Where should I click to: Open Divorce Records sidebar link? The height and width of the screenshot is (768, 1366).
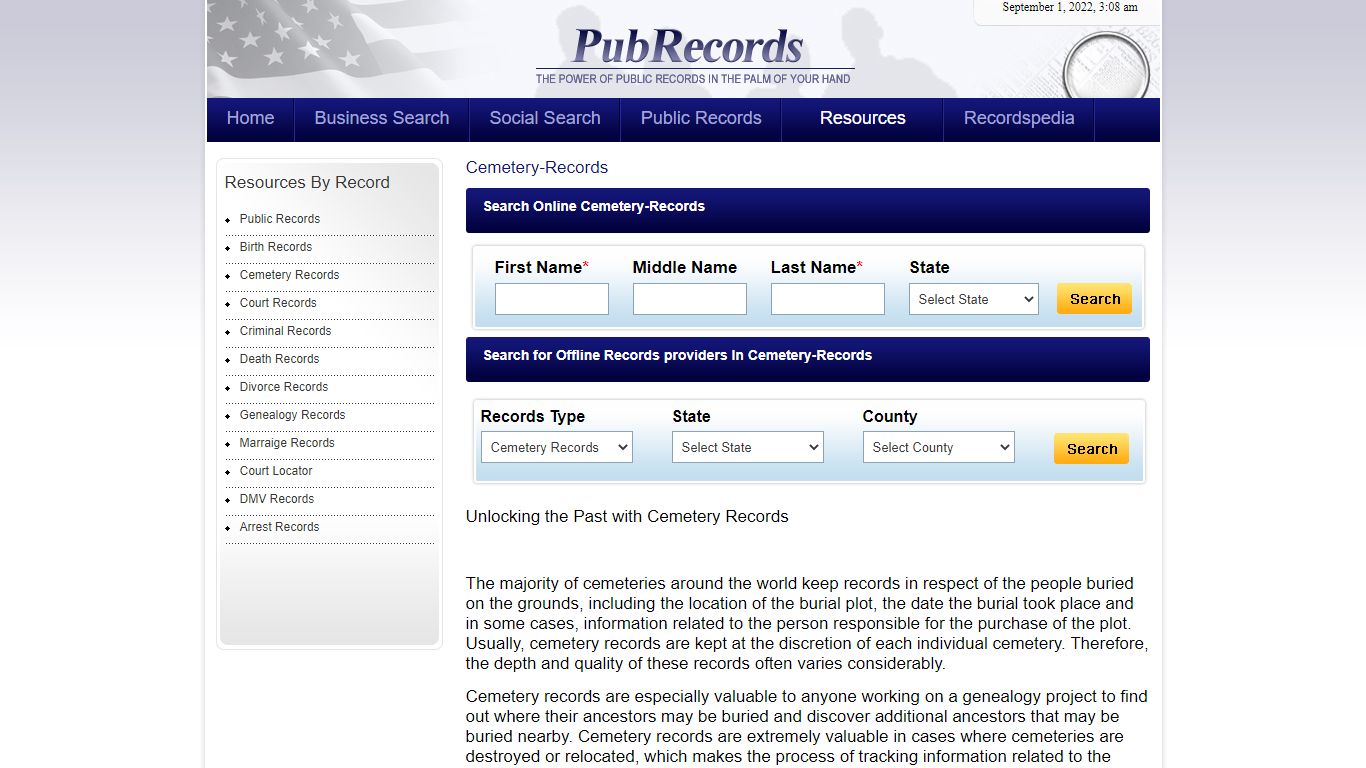pos(284,387)
